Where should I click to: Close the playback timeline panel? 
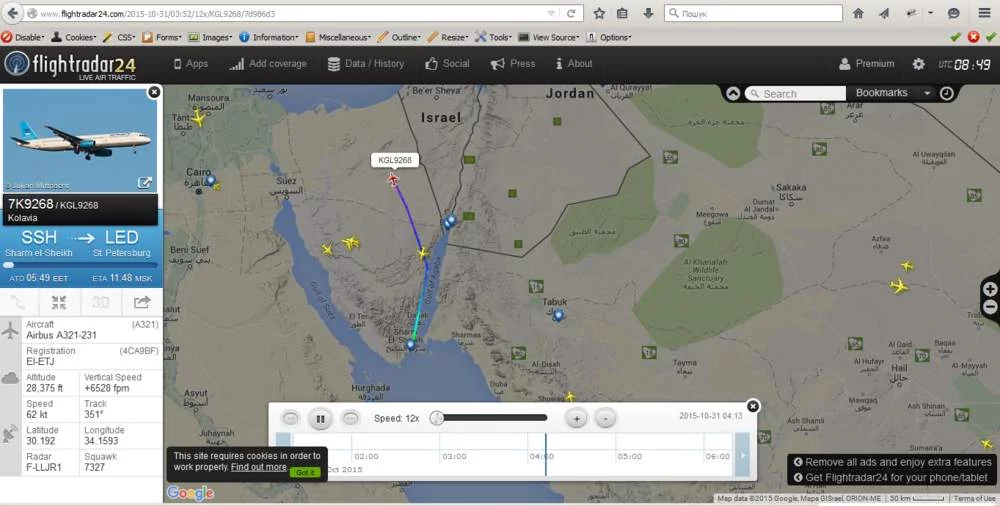[x=753, y=406]
